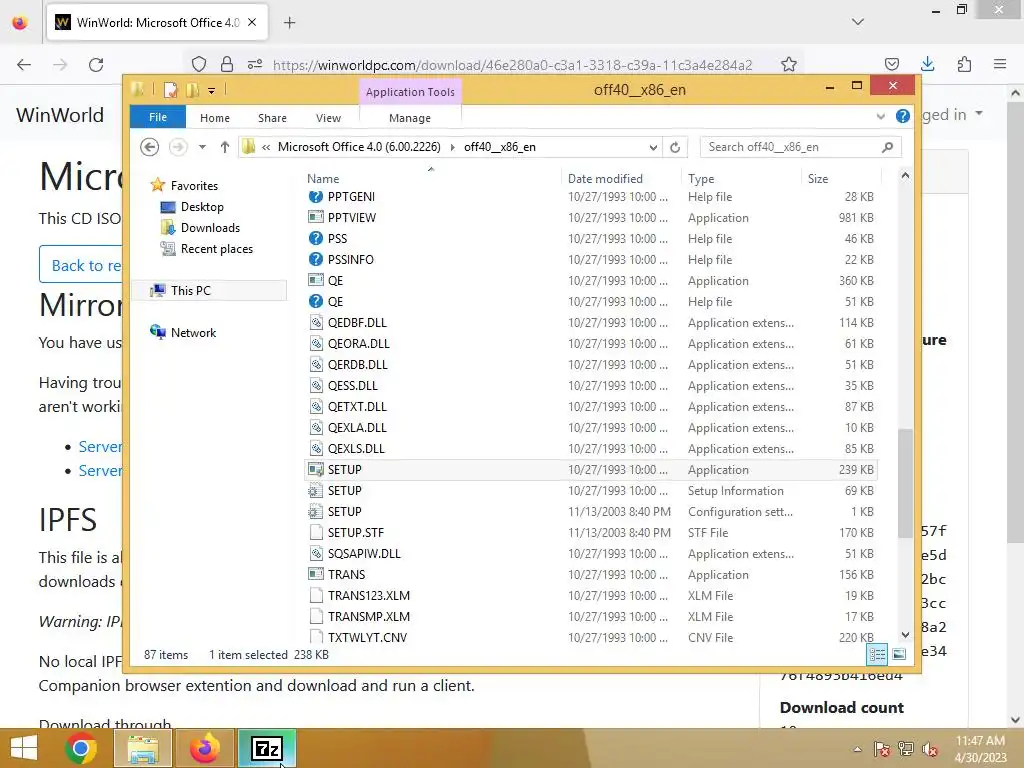1024x768 pixels.
Task: Expand breadcrumb arrow after Microsoft Office 4.0
Action: (x=453, y=147)
